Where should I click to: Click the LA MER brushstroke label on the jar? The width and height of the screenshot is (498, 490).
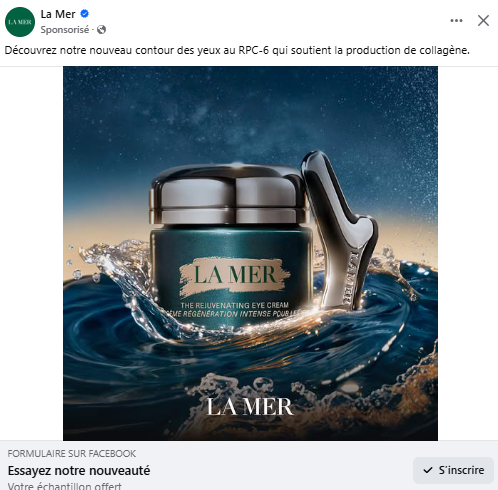coord(234,276)
